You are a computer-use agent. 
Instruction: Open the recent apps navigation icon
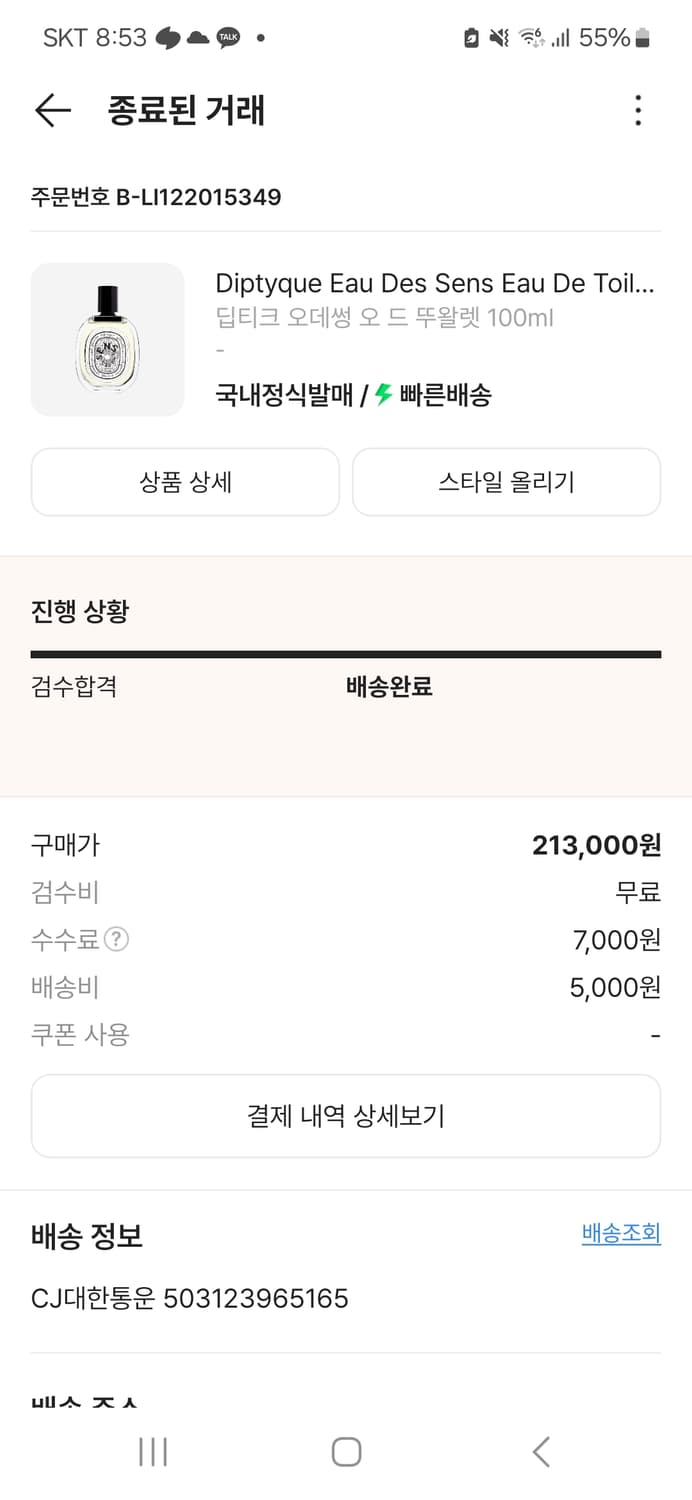coord(152,1451)
